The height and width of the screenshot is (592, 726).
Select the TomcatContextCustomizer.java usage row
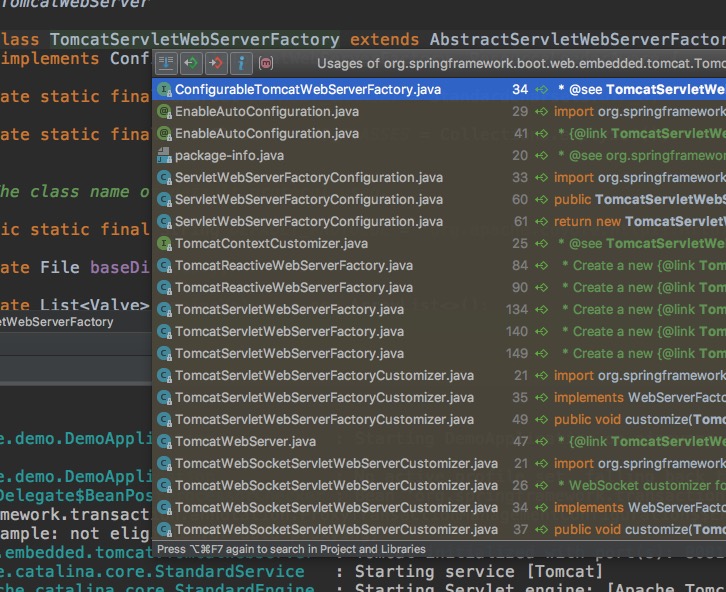439,243
